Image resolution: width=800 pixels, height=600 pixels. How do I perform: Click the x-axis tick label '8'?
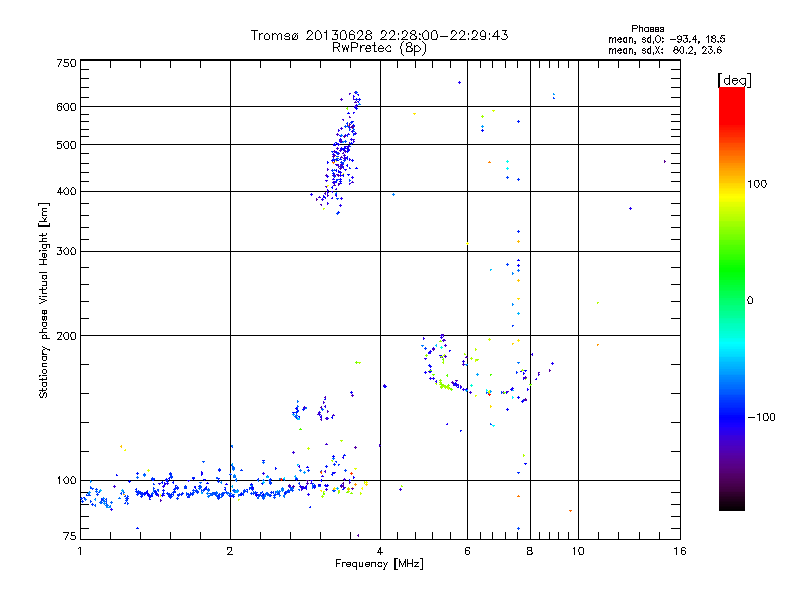point(530,551)
